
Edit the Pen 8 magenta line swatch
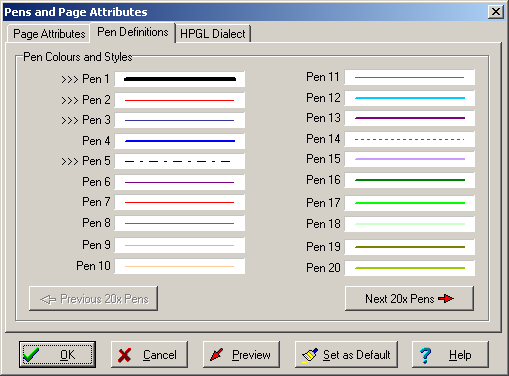point(180,223)
